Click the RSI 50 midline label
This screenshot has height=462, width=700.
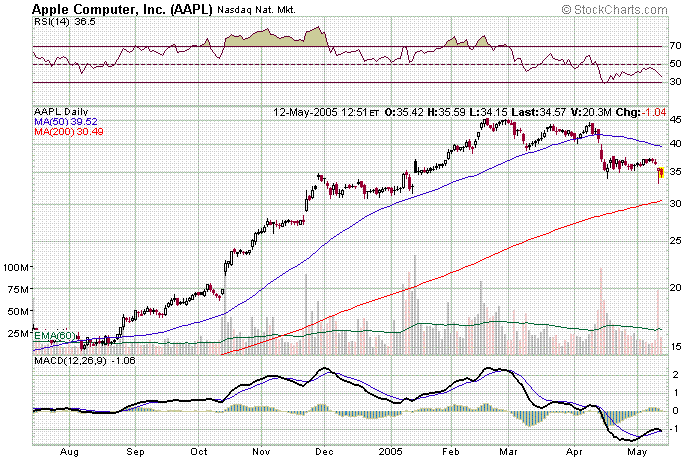(x=675, y=64)
